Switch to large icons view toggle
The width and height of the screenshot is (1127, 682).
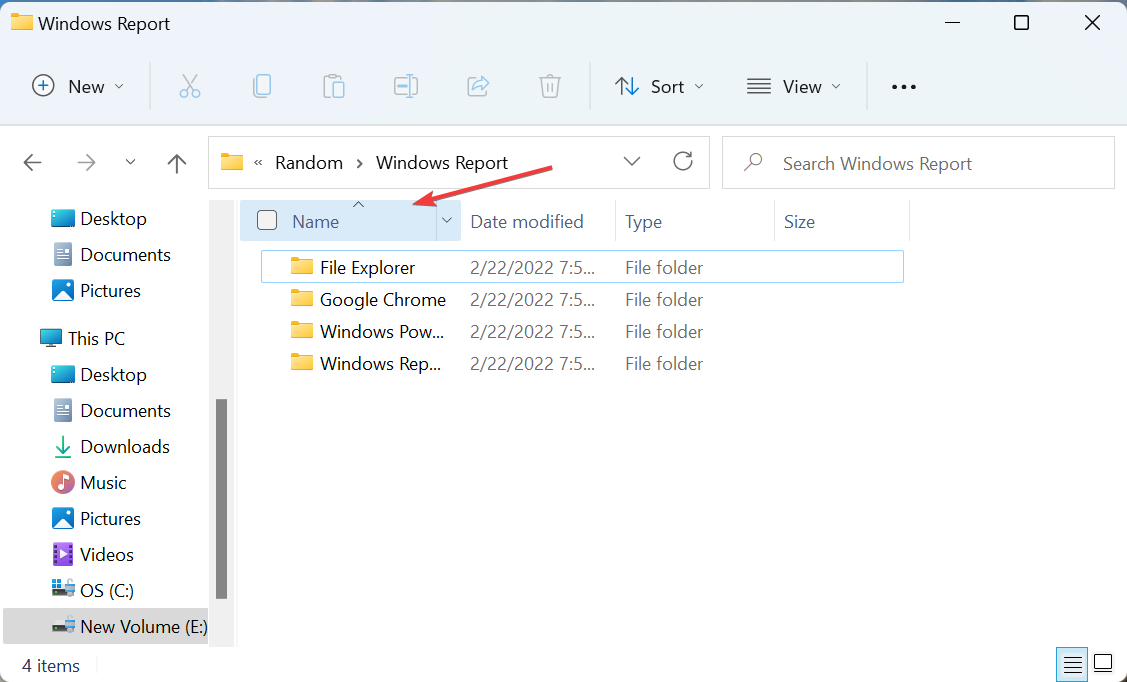pos(1103,664)
